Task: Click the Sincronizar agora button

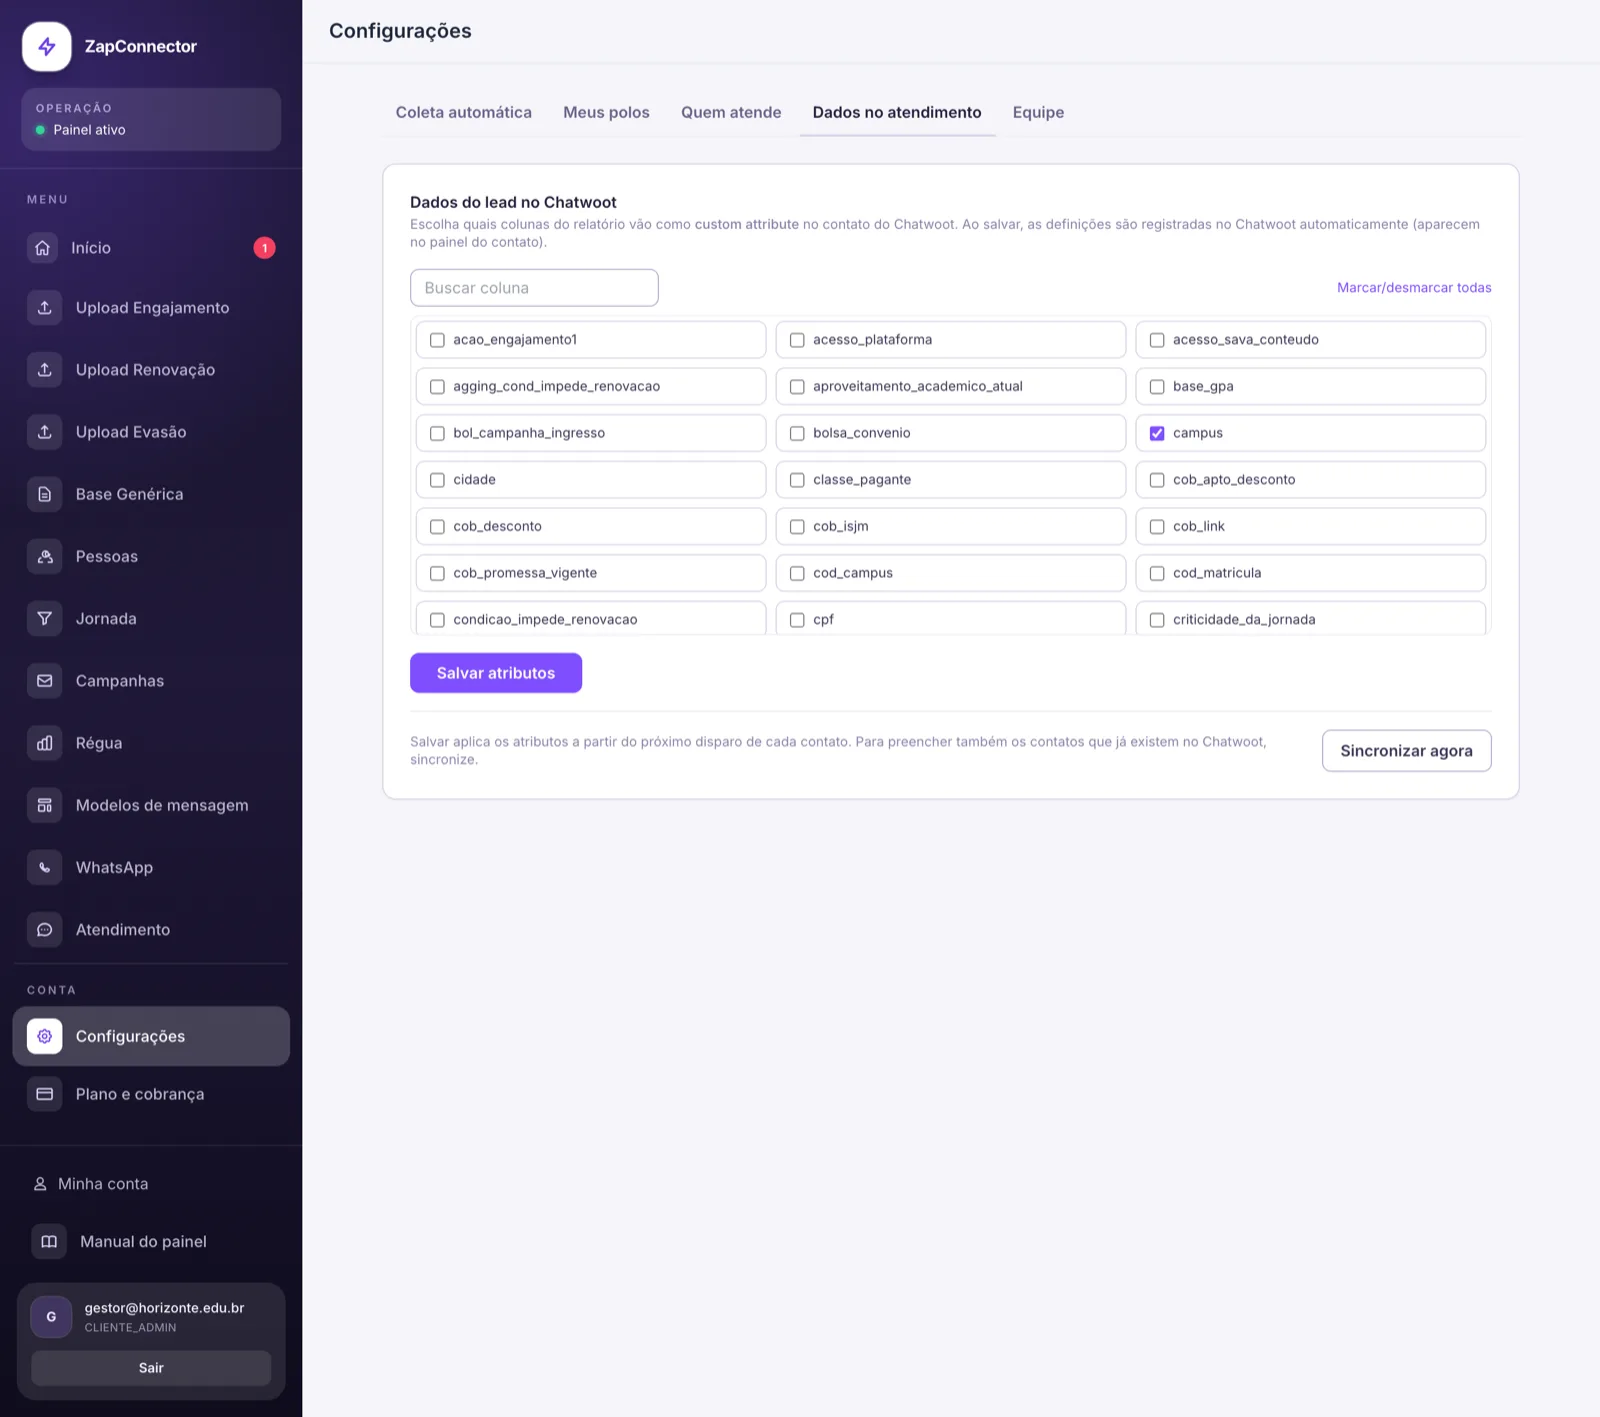Action: [1406, 751]
